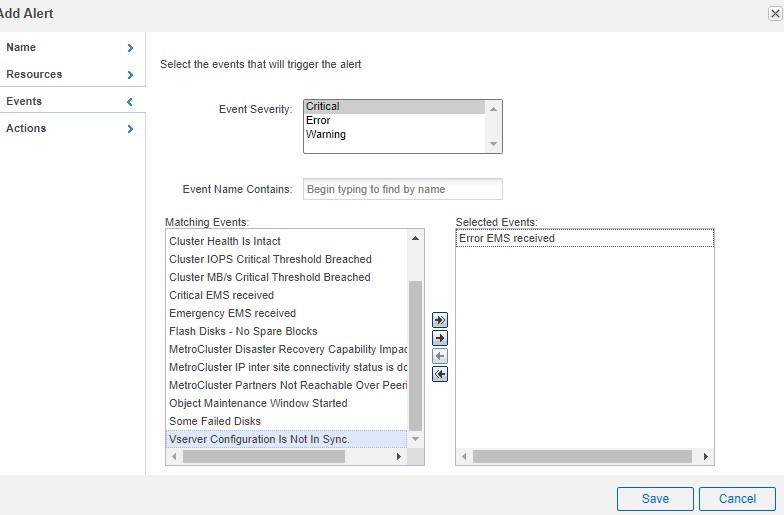Image resolution: width=784 pixels, height=515 pixels.
Task: Click Matching Events scroll-up arrow
Action: (416, 239)
